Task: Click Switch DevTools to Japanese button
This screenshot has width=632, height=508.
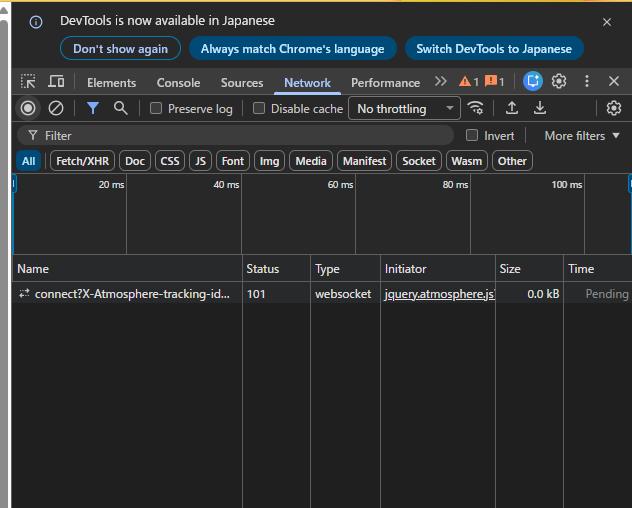Action: pyautogui.click(x=494, y=49)
